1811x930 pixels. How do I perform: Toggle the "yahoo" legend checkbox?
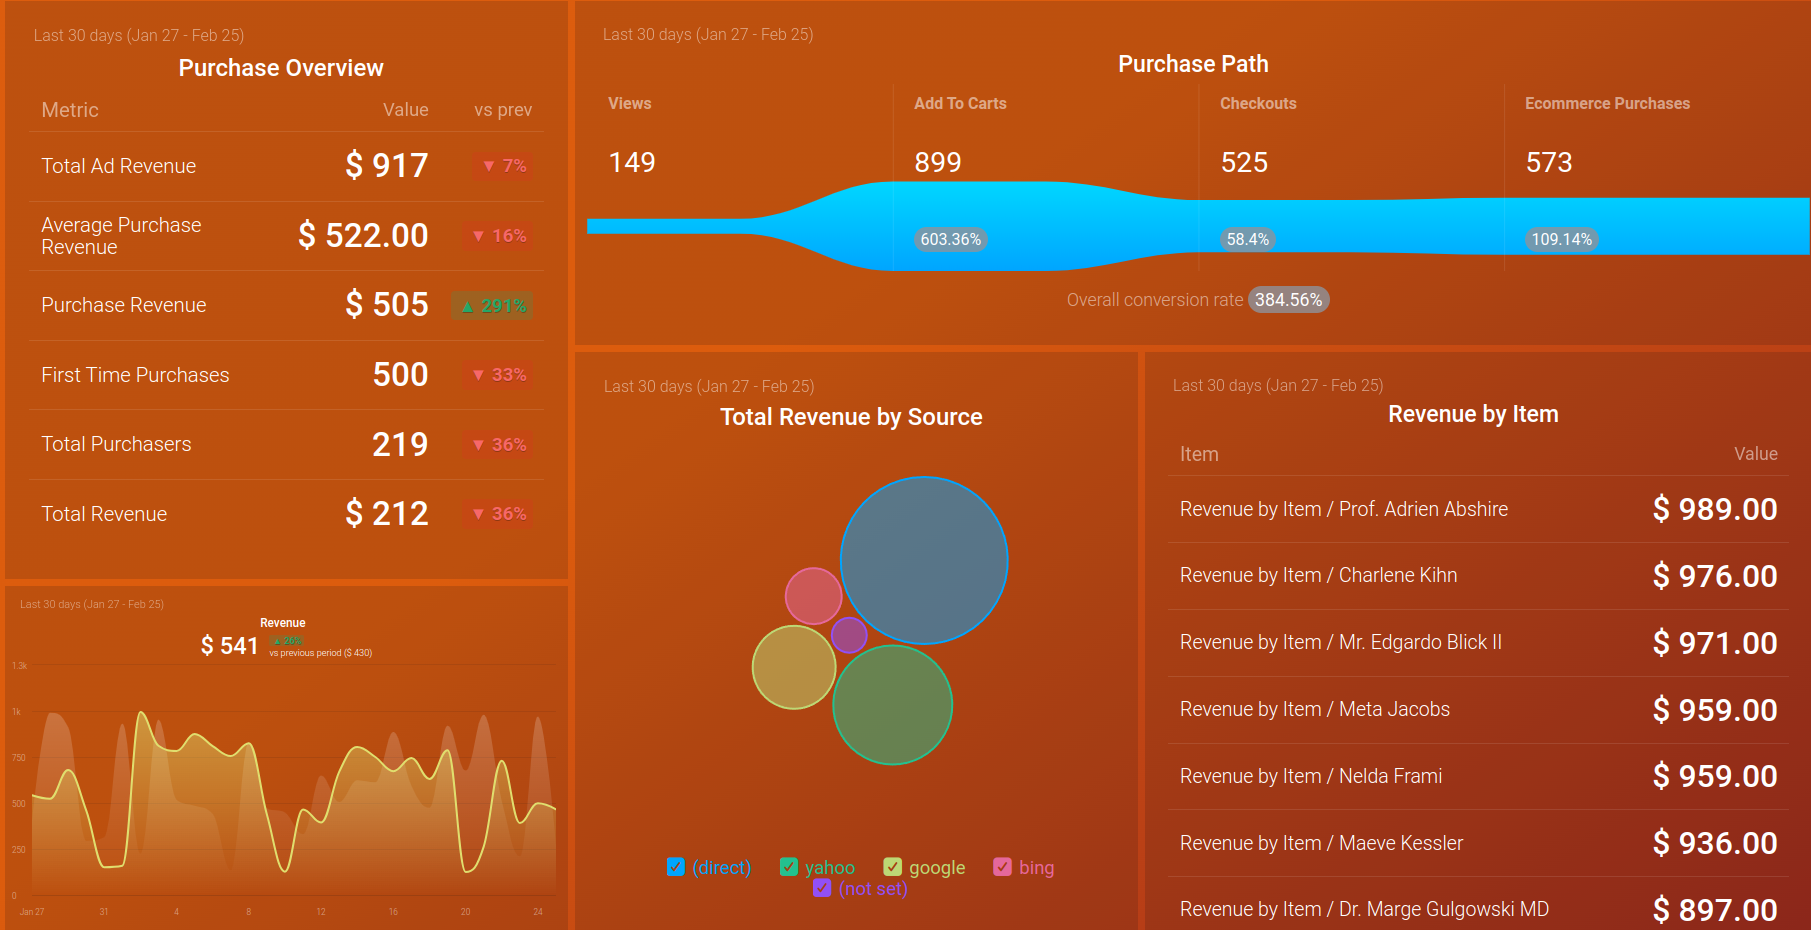click(789, 867)
